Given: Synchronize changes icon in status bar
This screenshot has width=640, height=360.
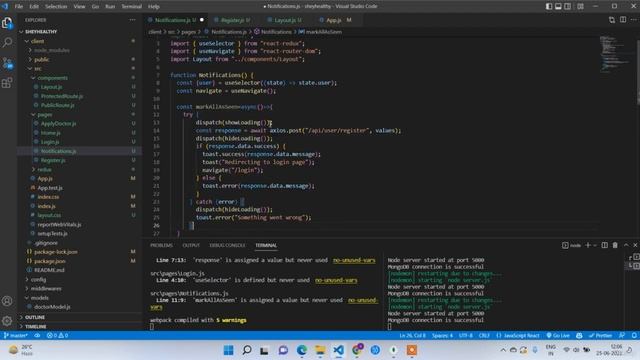Looking at the screenshot, I should pos(37,336).
